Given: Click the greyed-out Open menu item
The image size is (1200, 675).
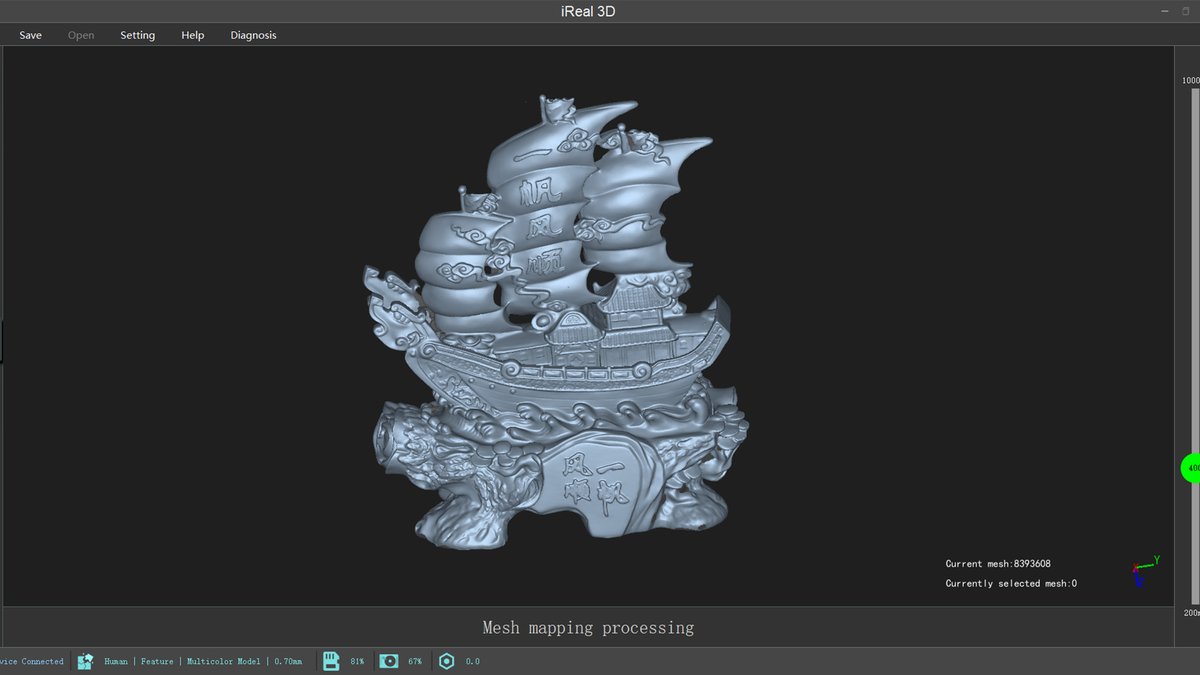Looking at the screenshot, I should coord(81,35).
